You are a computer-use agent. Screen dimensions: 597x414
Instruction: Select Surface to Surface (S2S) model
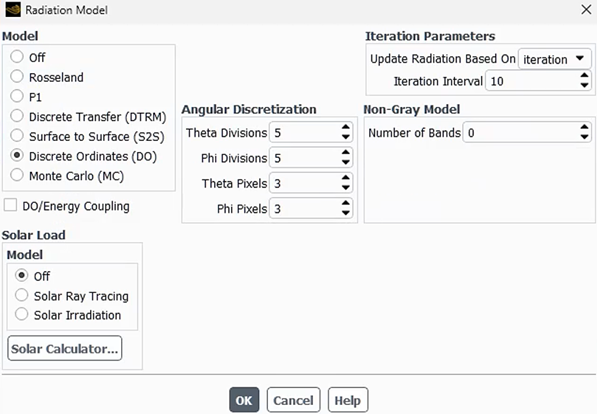pyautogui.click(x=17, y=135)
